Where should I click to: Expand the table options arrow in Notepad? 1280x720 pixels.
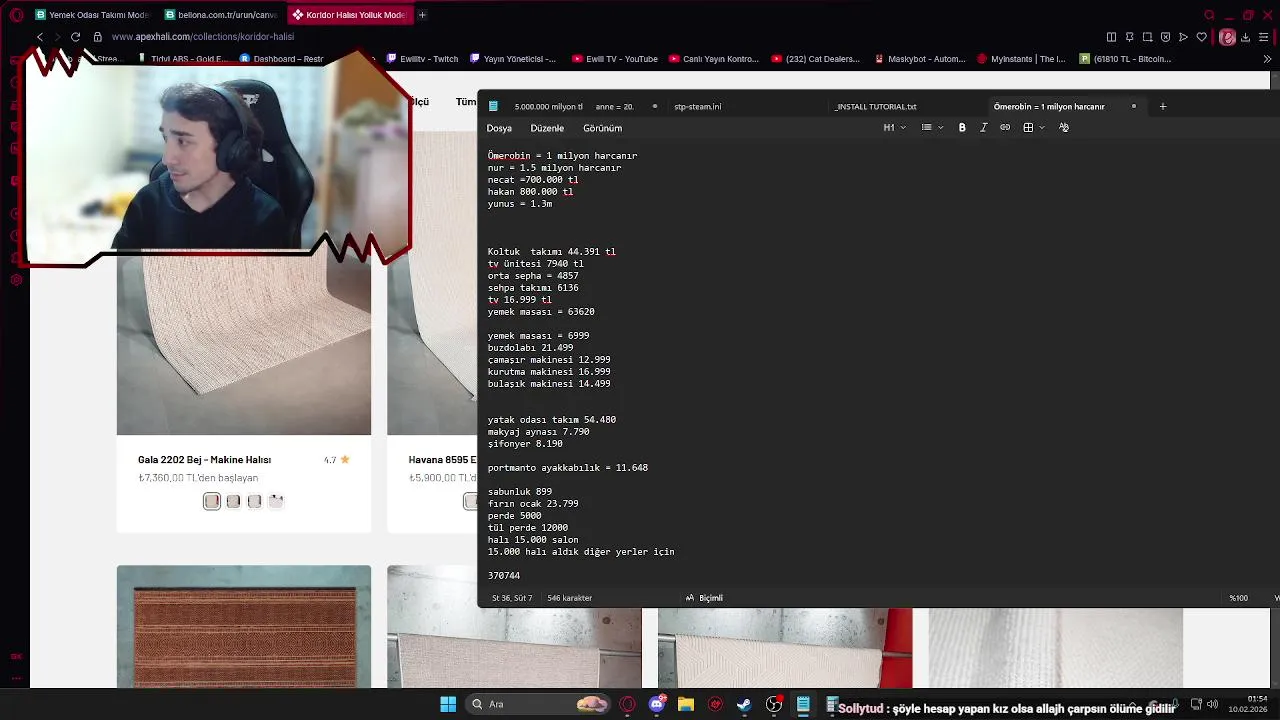[1042, 128]
